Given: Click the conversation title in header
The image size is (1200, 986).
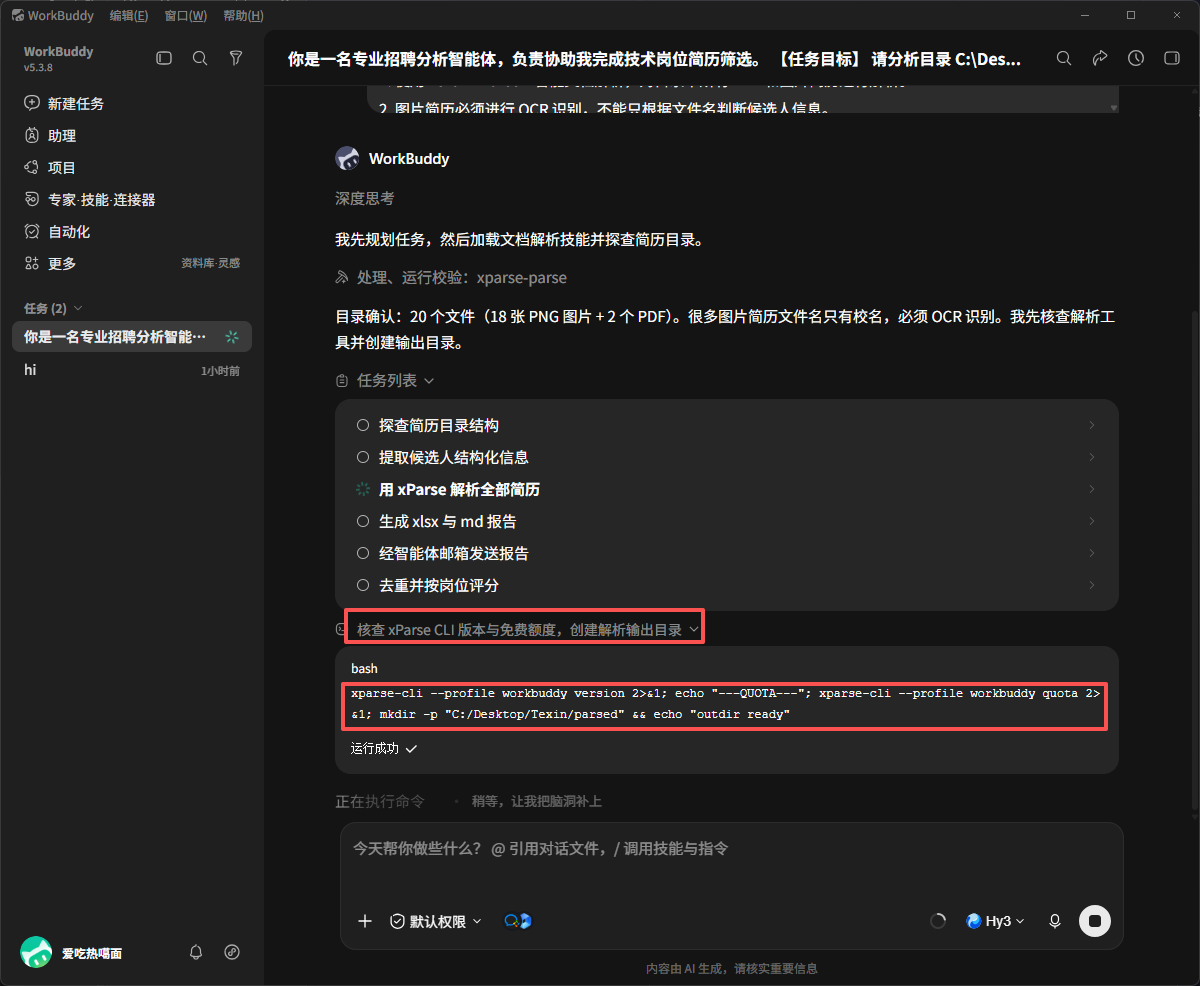Looking at the screenshot, I should coord(654,59).
